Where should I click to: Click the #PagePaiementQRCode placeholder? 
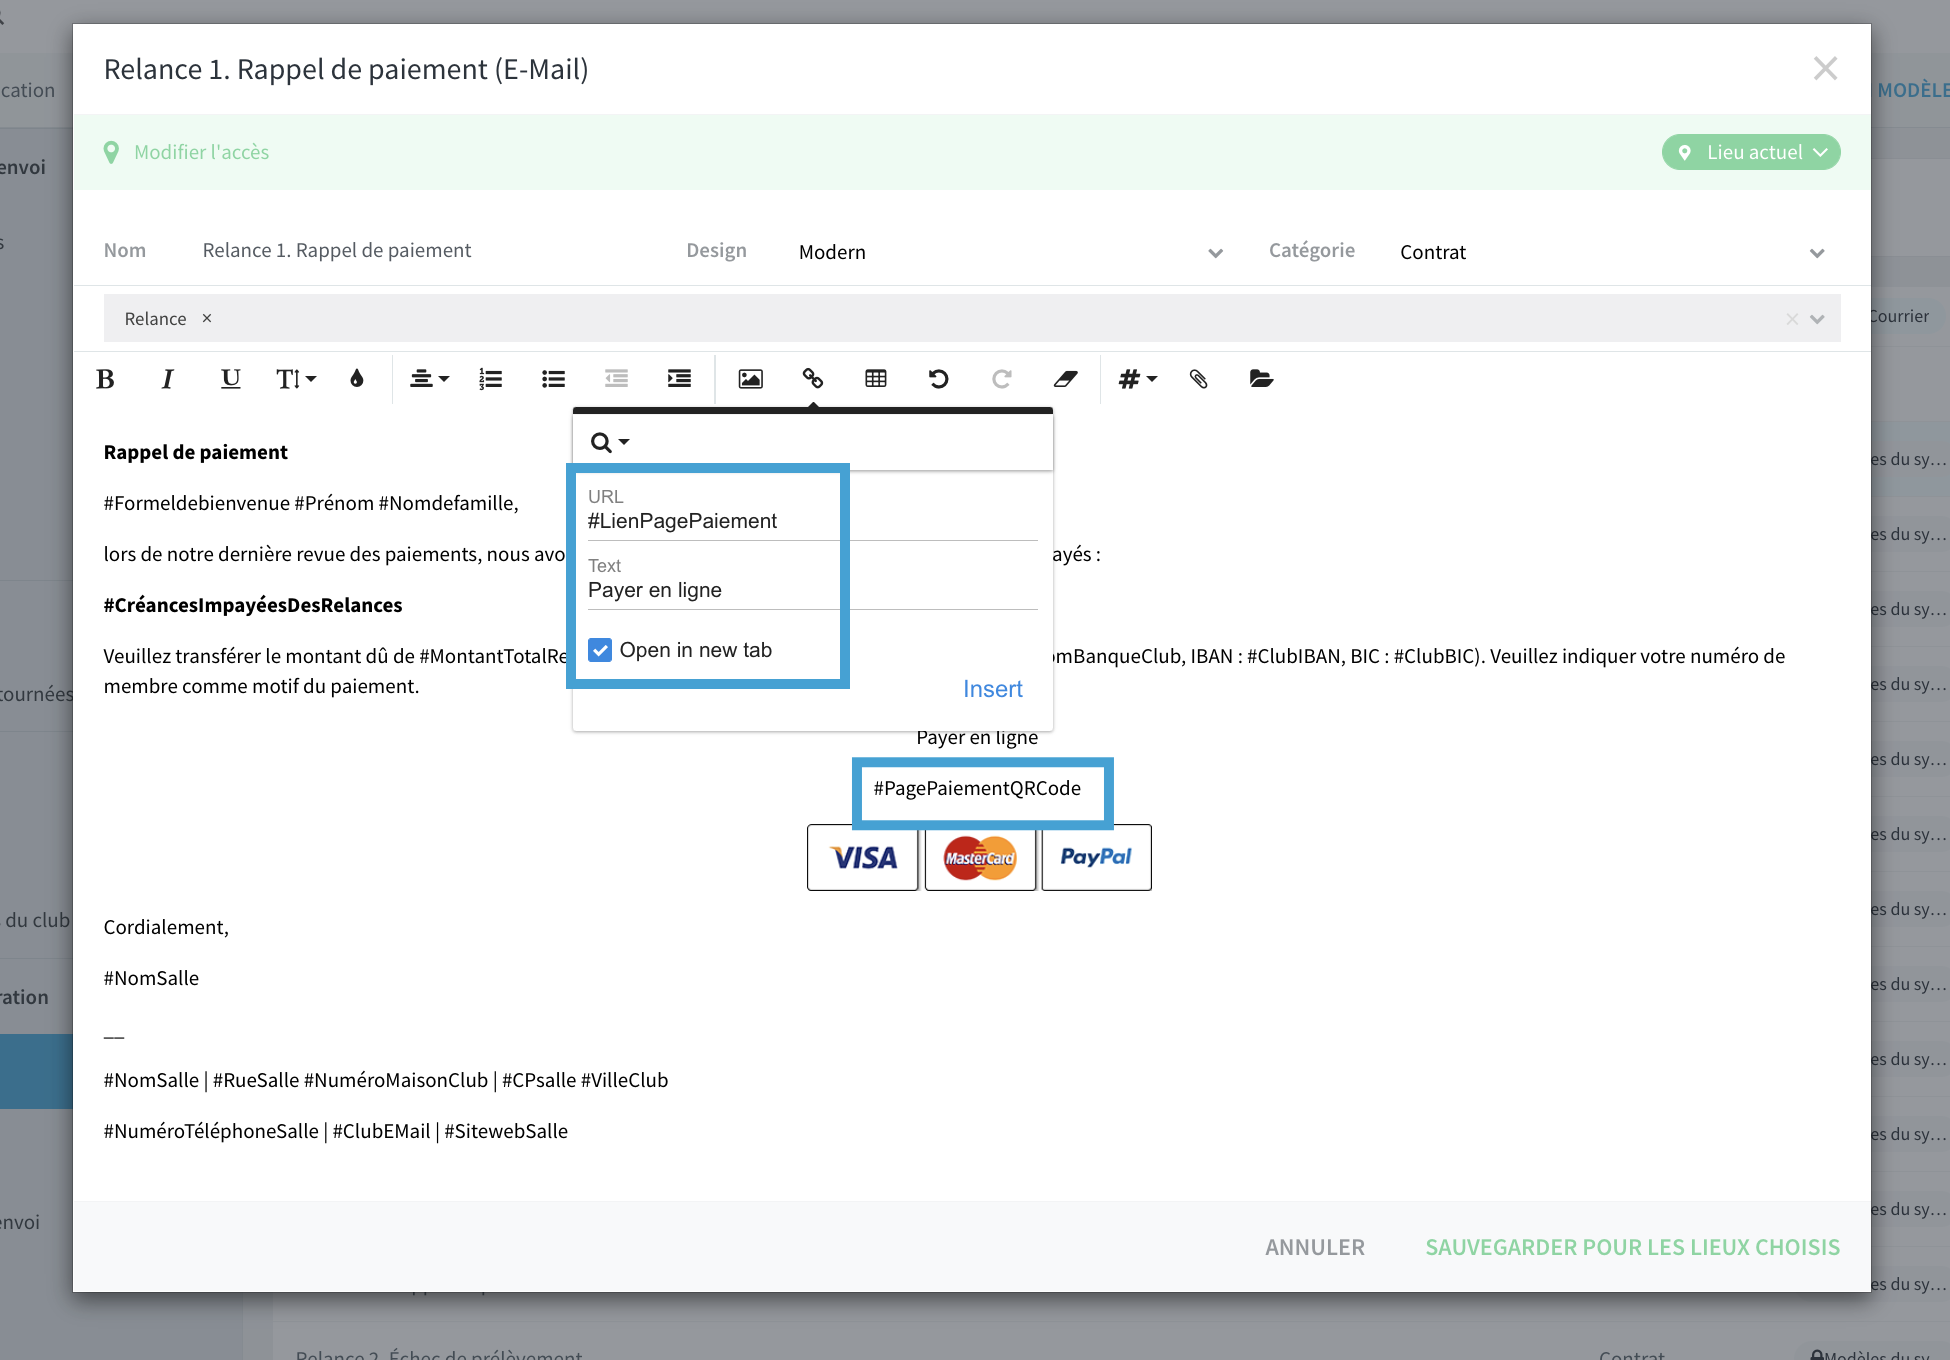click(x=977, y=788)
